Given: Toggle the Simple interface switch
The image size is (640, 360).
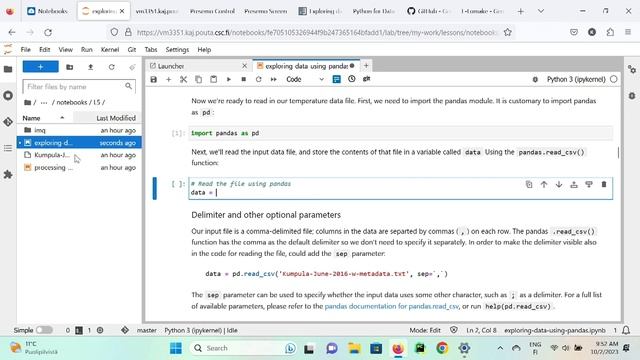Looking at the screenshot, I should (x=44, y=330).
